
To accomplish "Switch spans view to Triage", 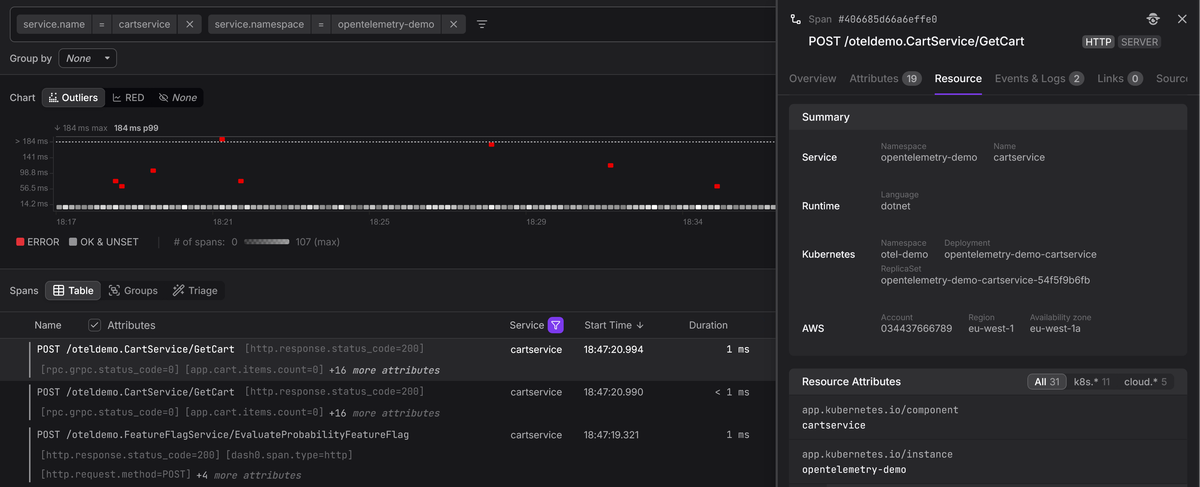I will coord(195,290).
